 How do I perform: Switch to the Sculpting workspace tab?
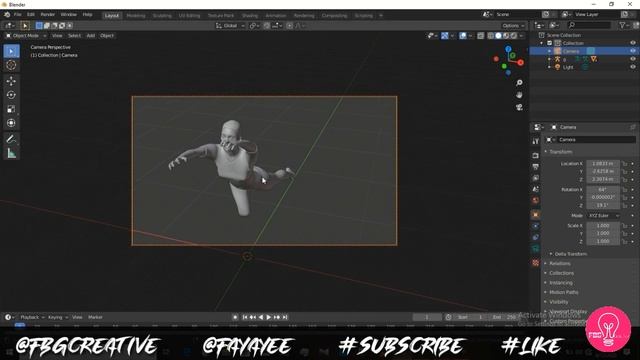coord(162,16)
